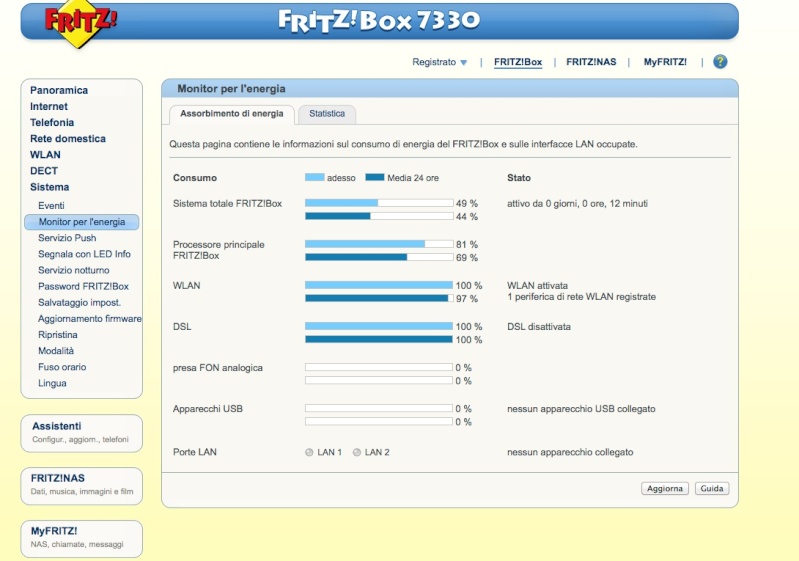799x561 pixels.
Task: Open the MyFRITZ! sidebar panel
Action: tap(82, 539)
